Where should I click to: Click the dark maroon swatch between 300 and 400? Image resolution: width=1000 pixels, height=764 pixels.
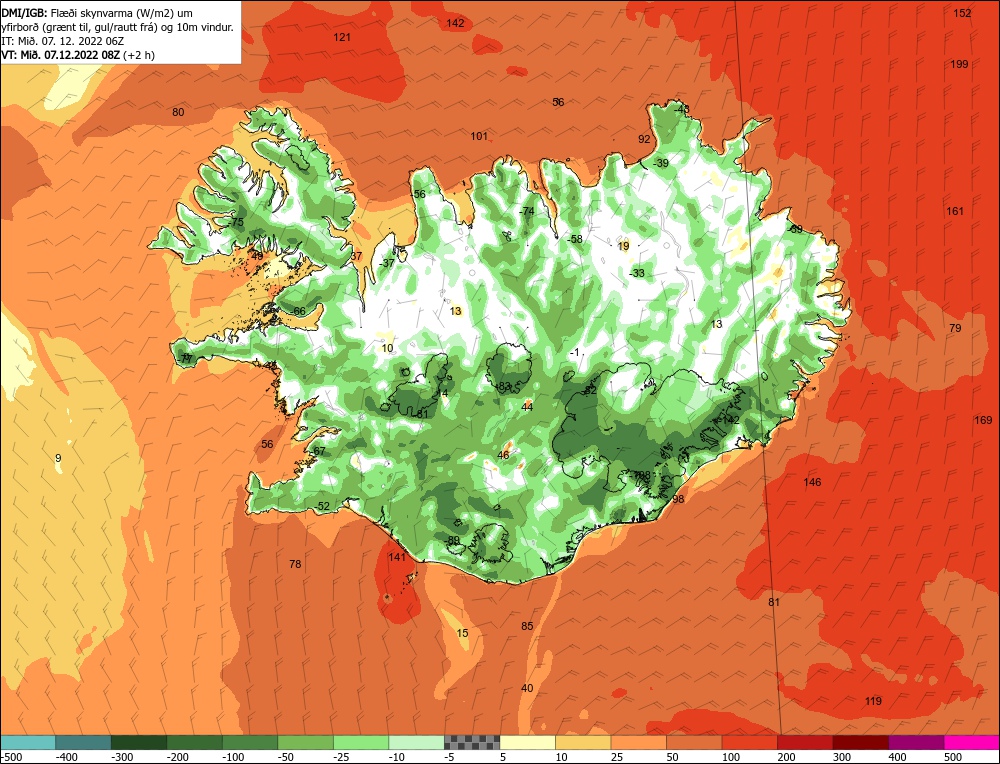click(x=860, y=742)
